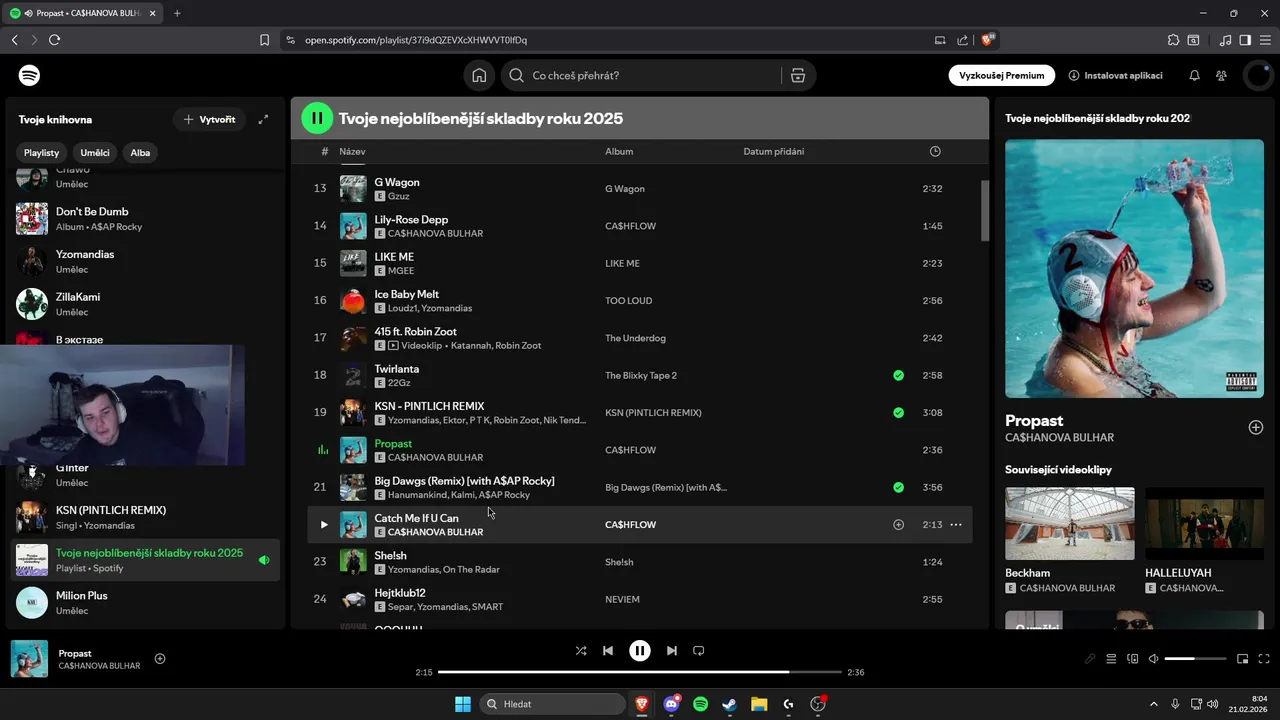Toggle liked checkmark on Twirlanta

[x=898, y=375]
